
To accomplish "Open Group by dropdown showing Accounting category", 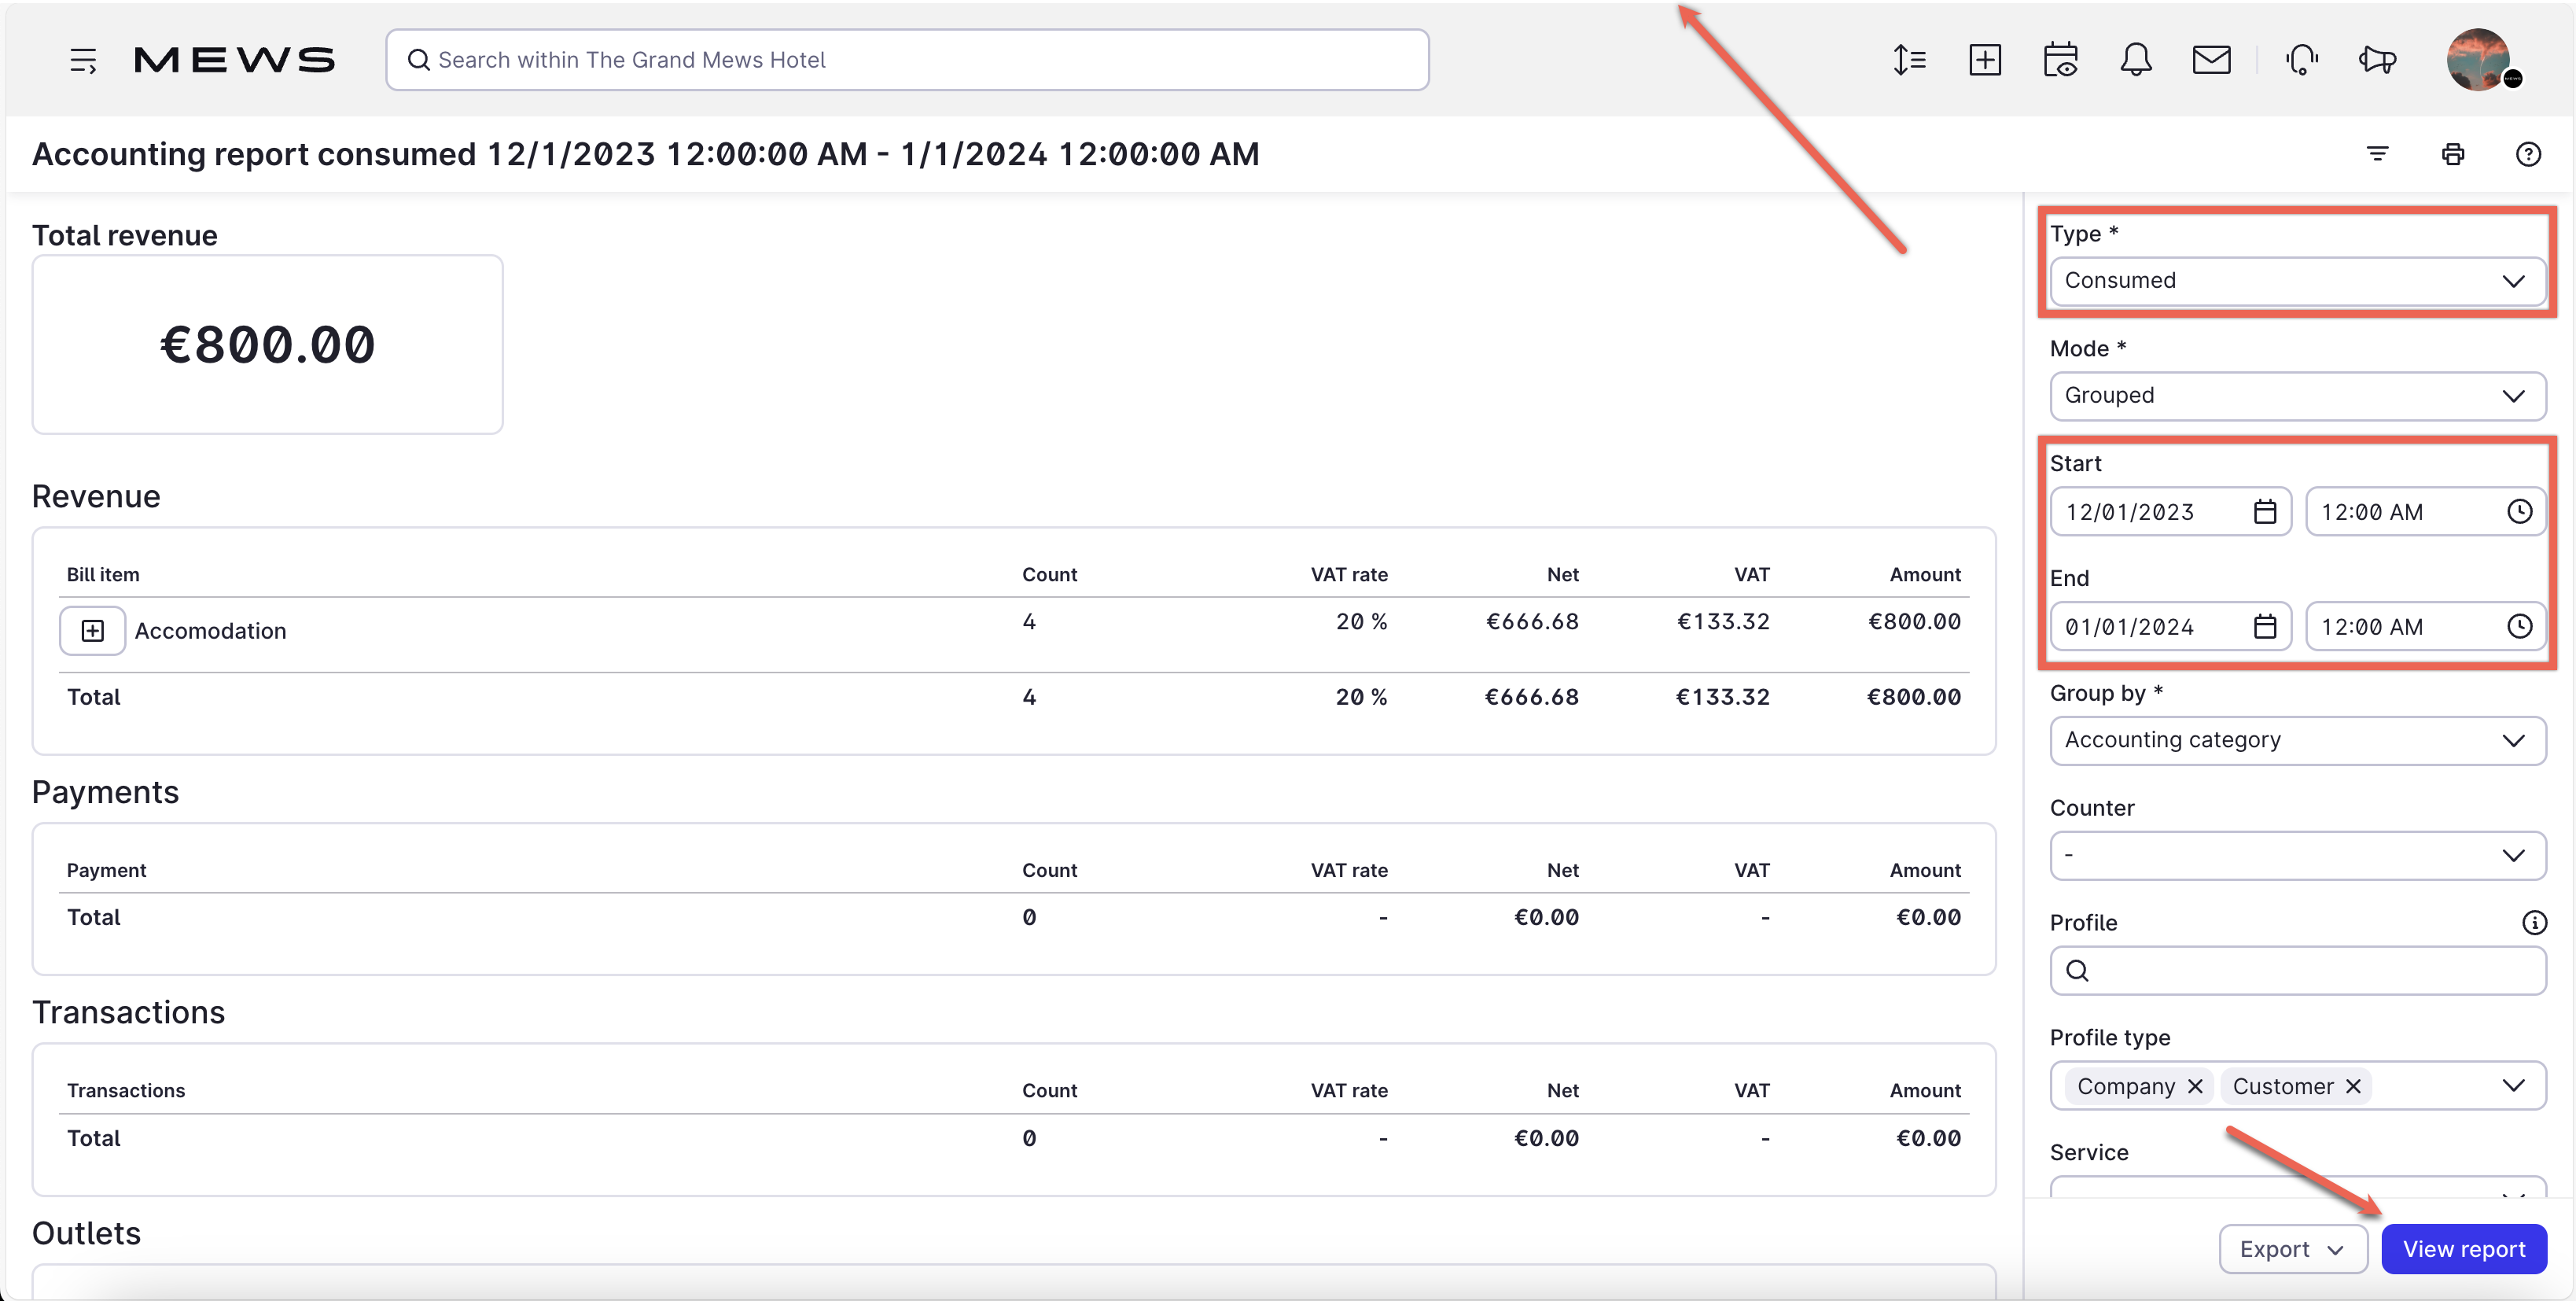I will coord(2297,741).
